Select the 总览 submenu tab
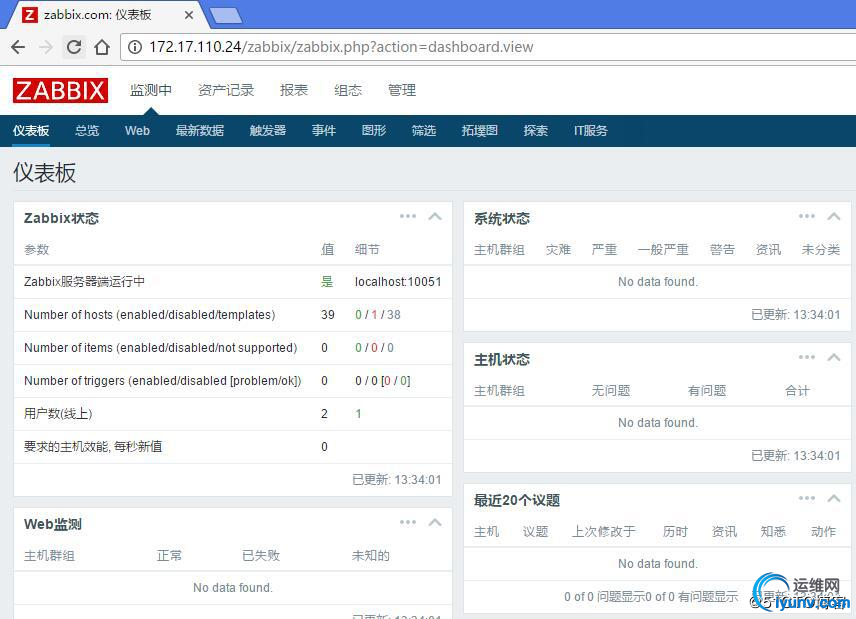This screenshot has width=856, height=619. (87, 130)
